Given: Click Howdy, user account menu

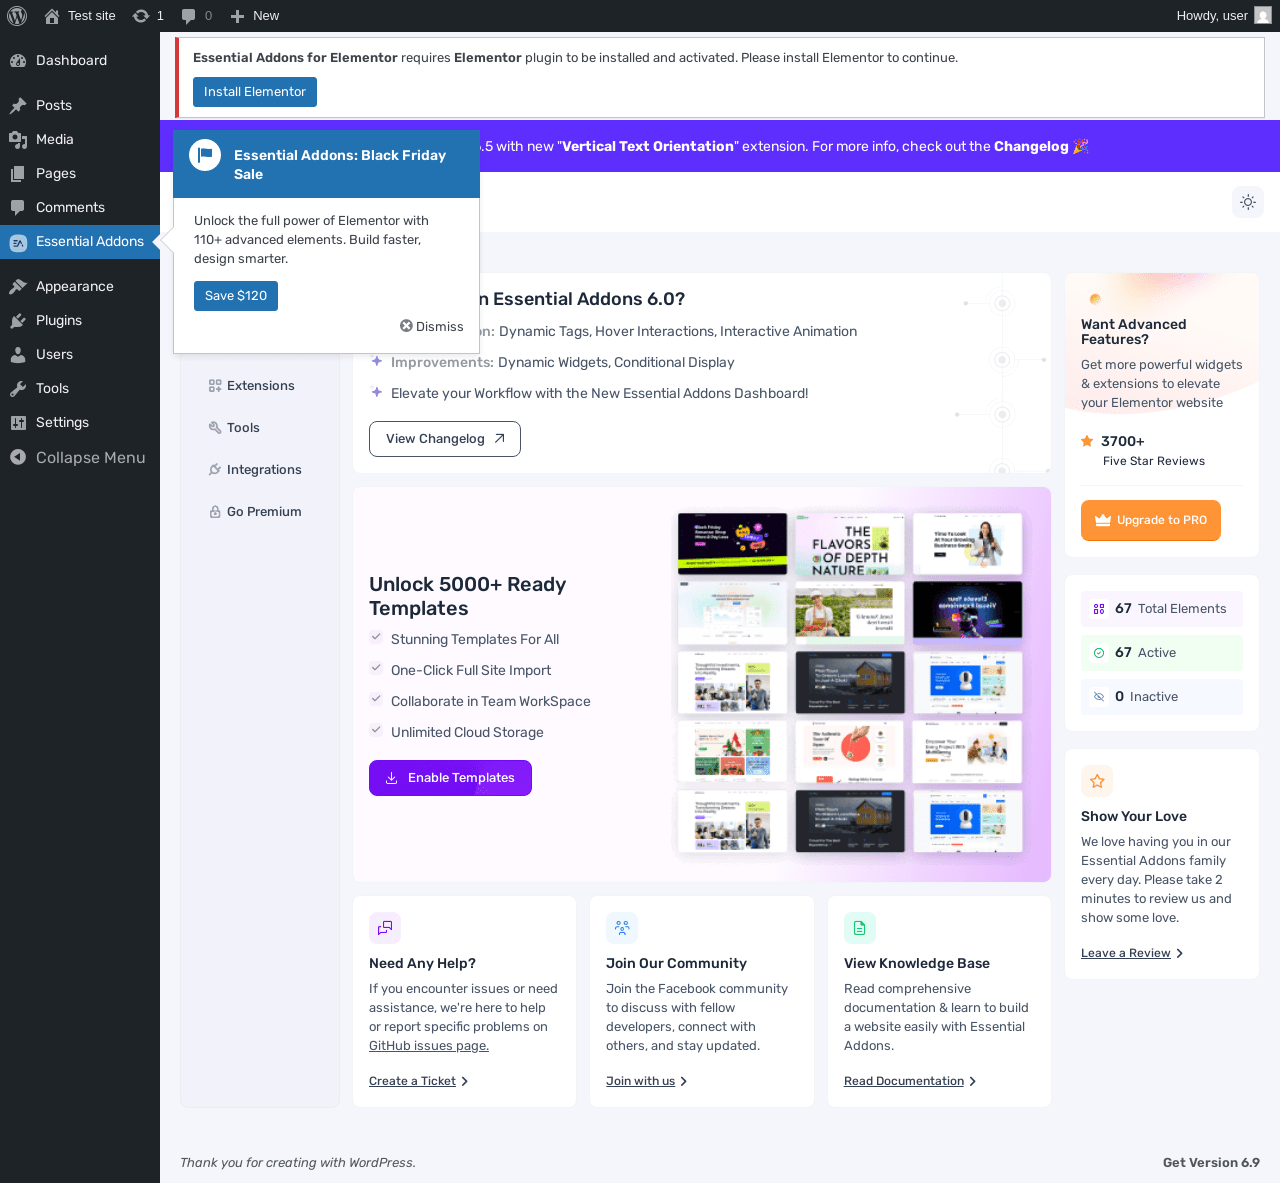Looking at the screenshot, I should (x=1224, y=16).
